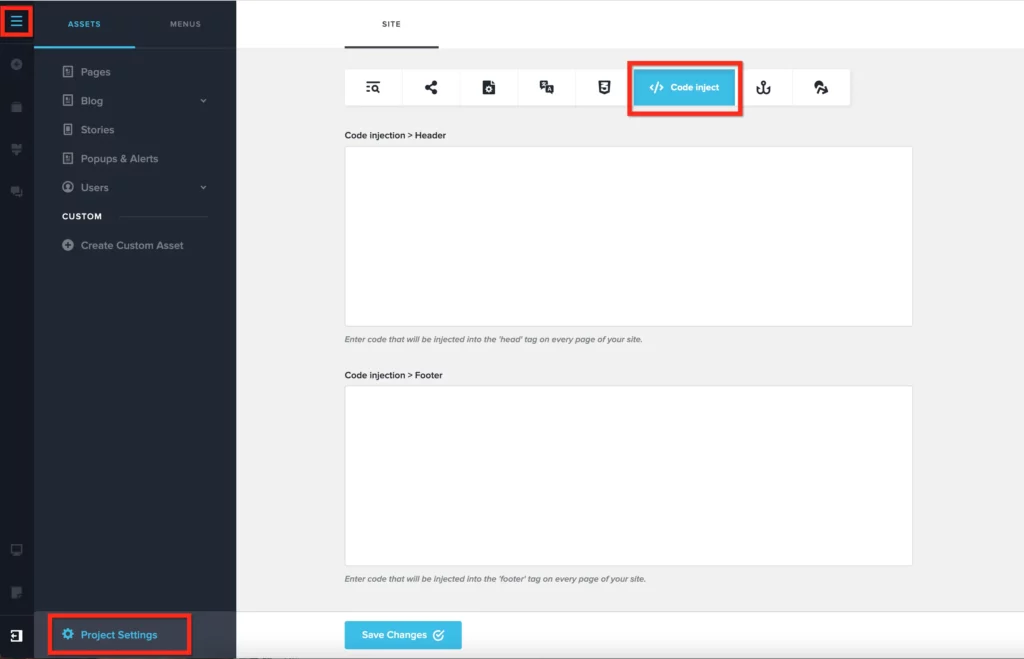Viewport: 1024px width, 659px height.
Task: Open Project Settings
Action: tap(118, 635)
